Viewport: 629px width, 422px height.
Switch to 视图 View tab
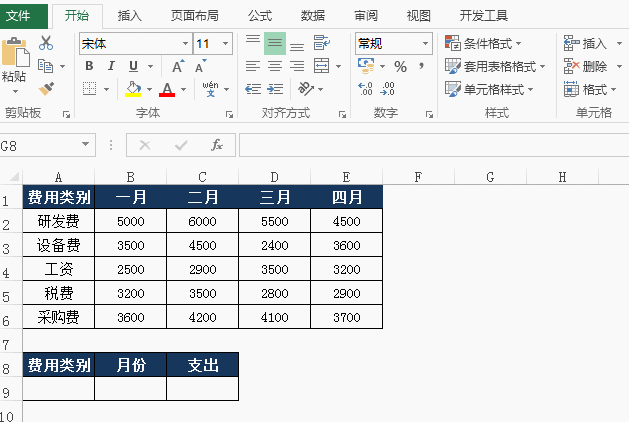tap(418, 16)
